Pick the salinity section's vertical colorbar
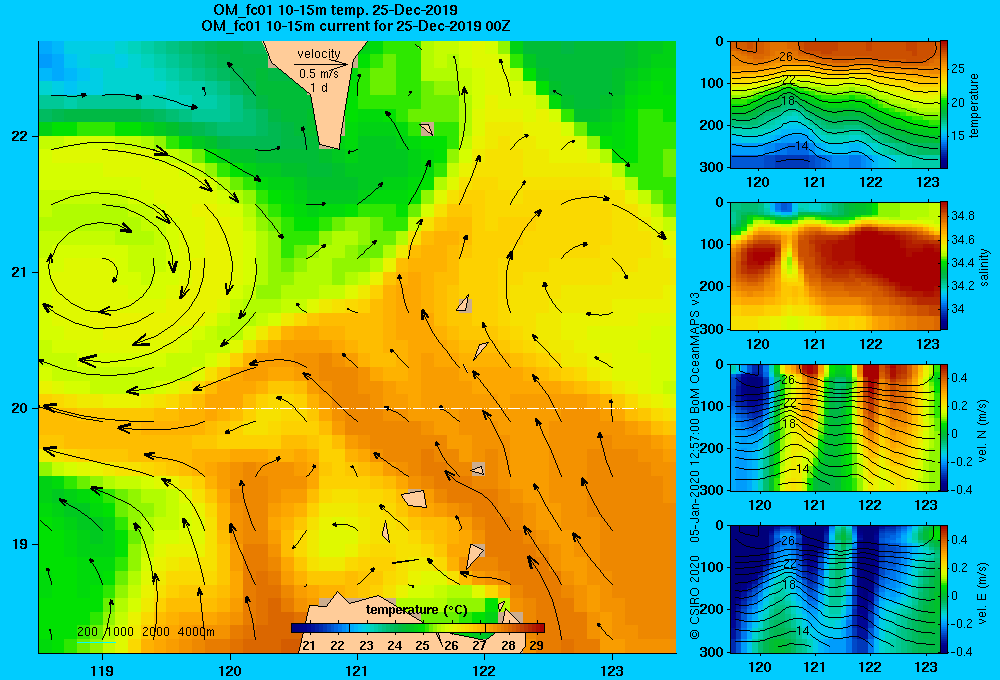This screenshot has height=680, width=1000. 944,266
